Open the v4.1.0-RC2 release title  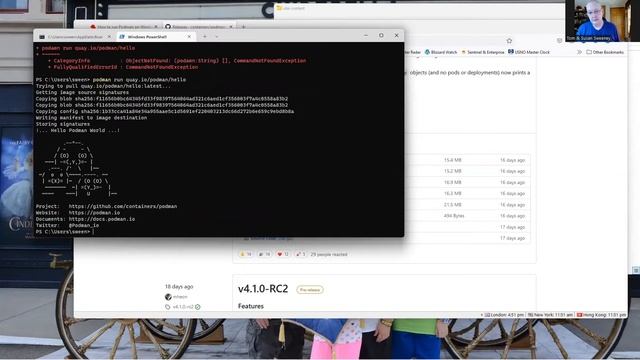263,289
